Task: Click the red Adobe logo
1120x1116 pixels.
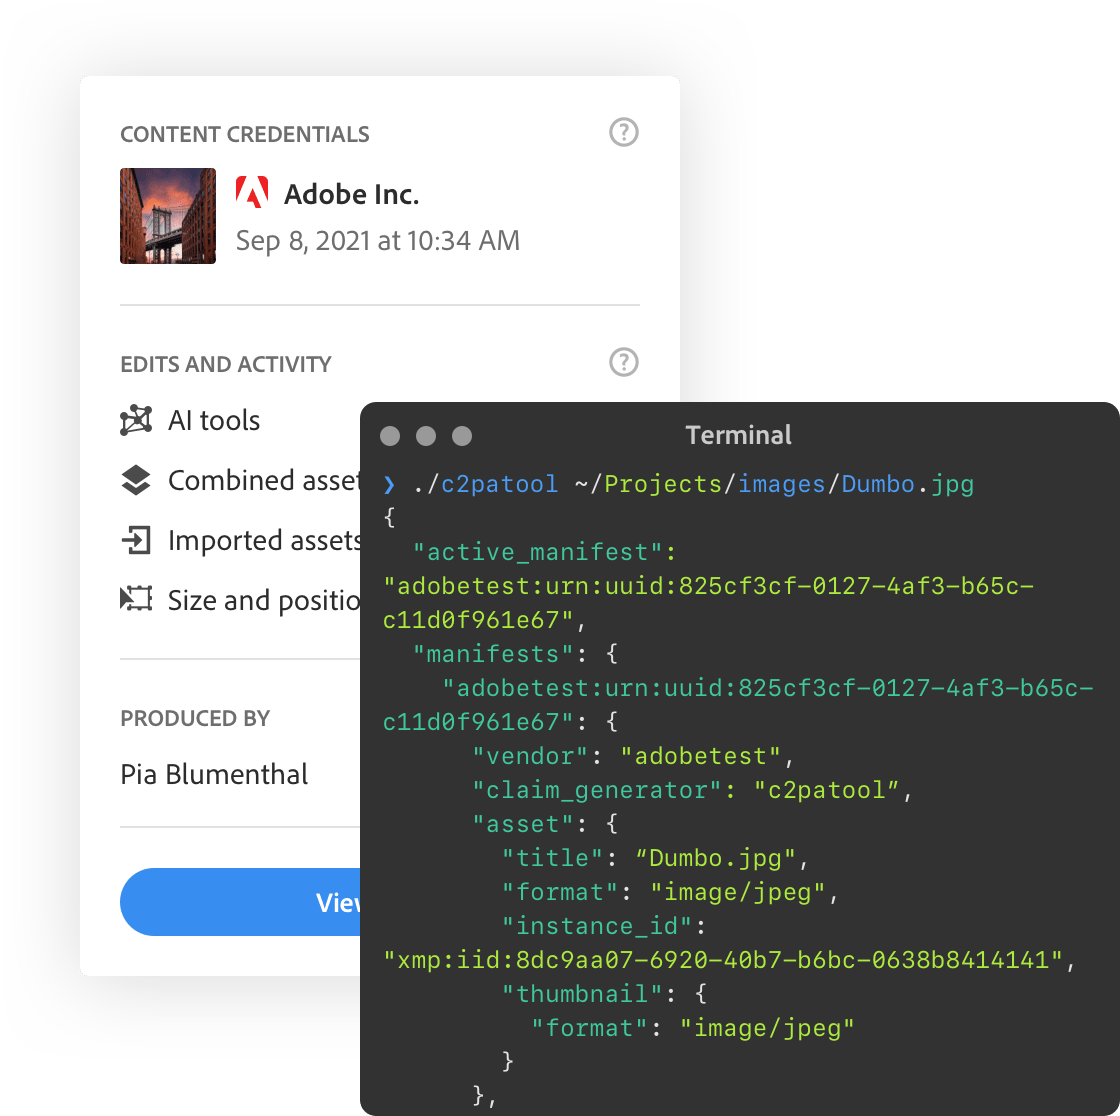Action: [x=252, y=191]
